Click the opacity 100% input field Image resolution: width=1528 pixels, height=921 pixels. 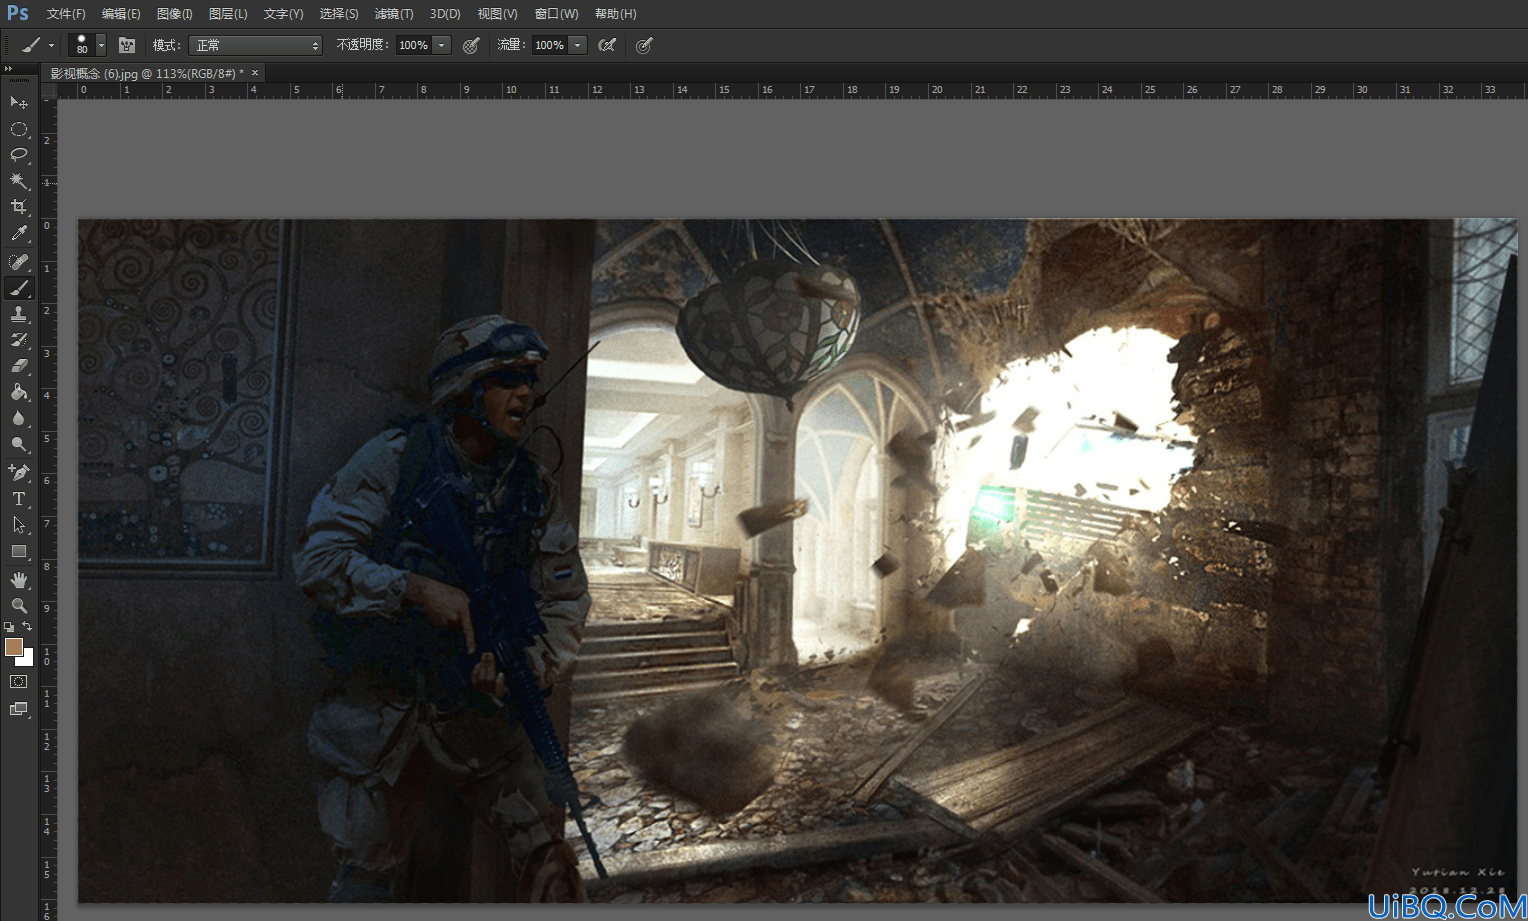(x=414, y=45)
